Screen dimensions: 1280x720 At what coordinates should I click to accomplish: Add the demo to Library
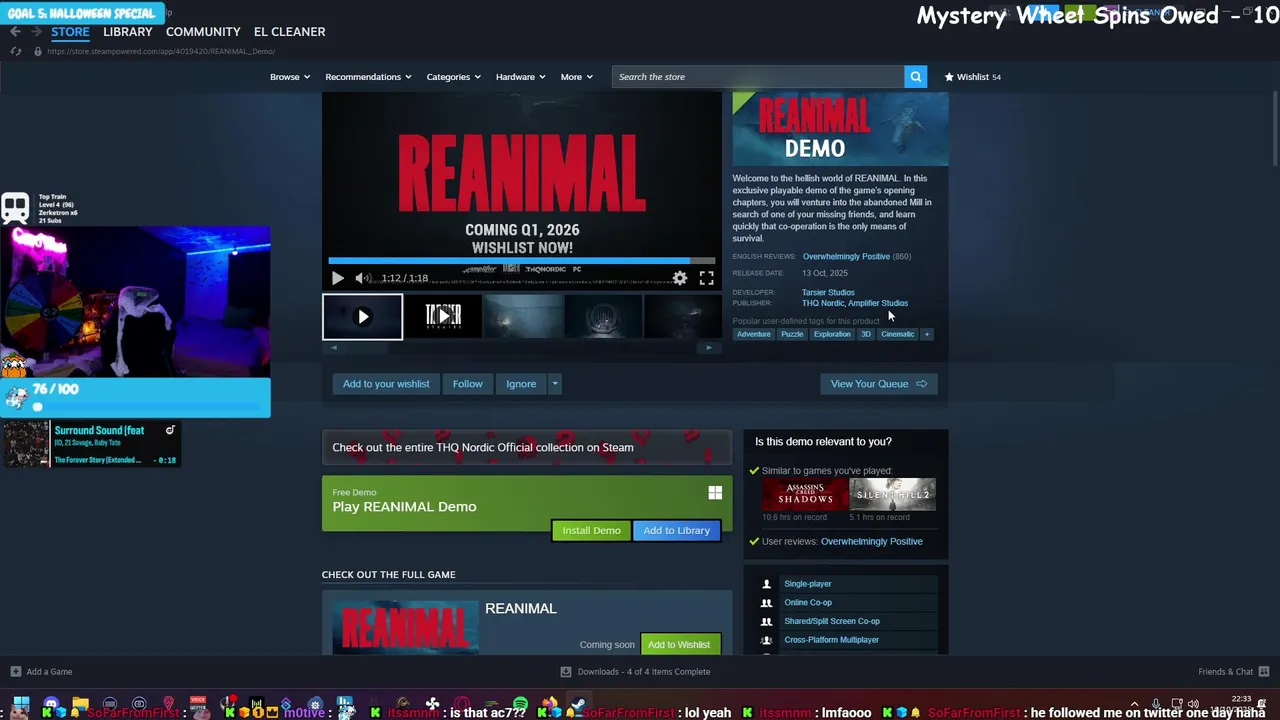676,531
